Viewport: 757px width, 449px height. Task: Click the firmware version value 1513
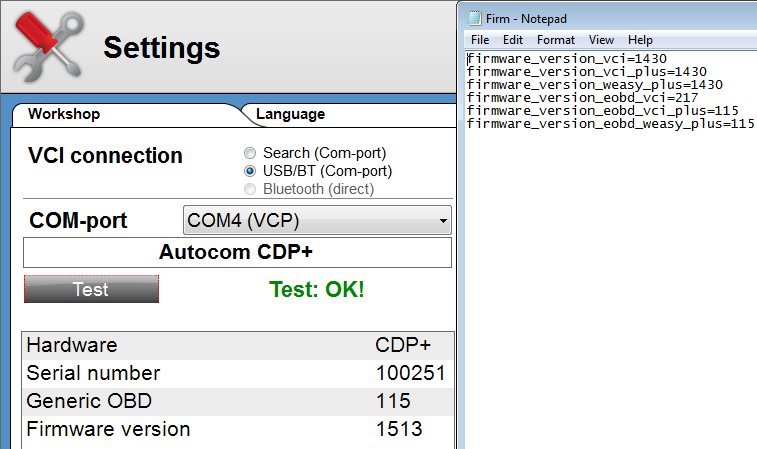point(399,429)
